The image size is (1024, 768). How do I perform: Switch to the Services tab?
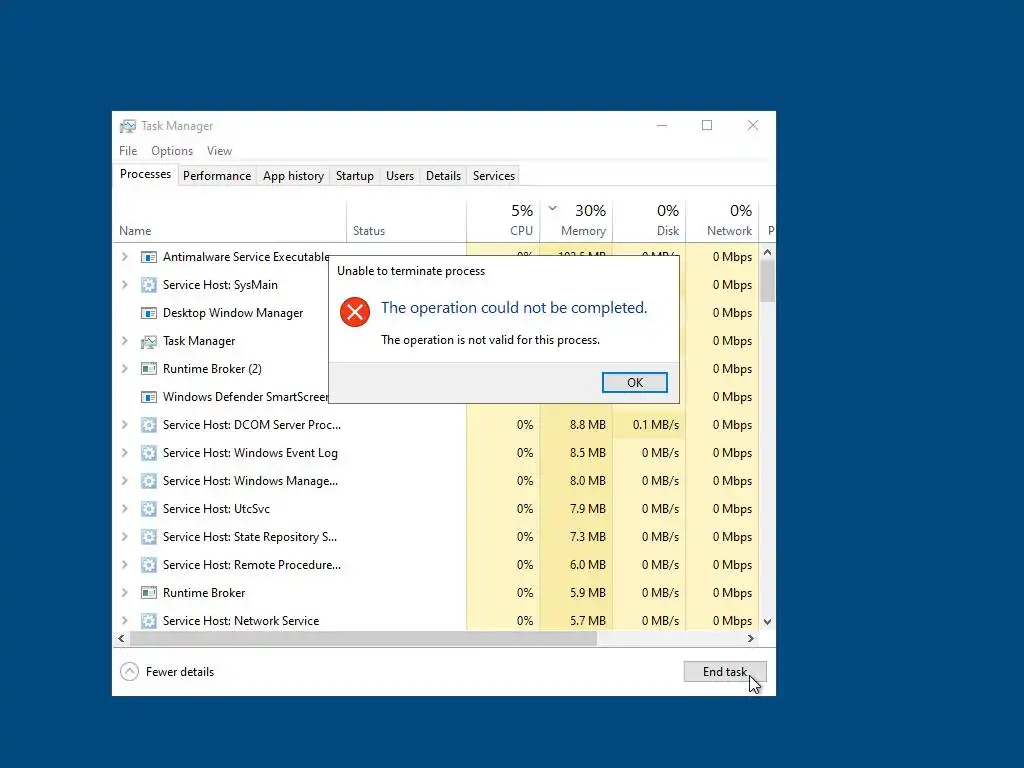coord(494,176)
